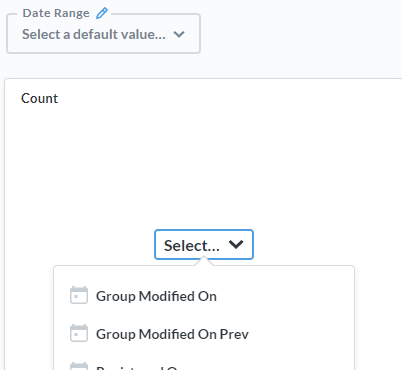402x370 pixels.
Task: Click inside the Date Range filter box
Action: pyautogui.click(x=103, y=34)
